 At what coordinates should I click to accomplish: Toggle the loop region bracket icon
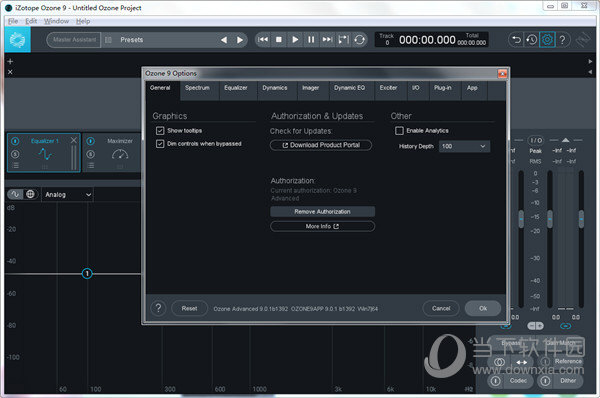[344, 39]
